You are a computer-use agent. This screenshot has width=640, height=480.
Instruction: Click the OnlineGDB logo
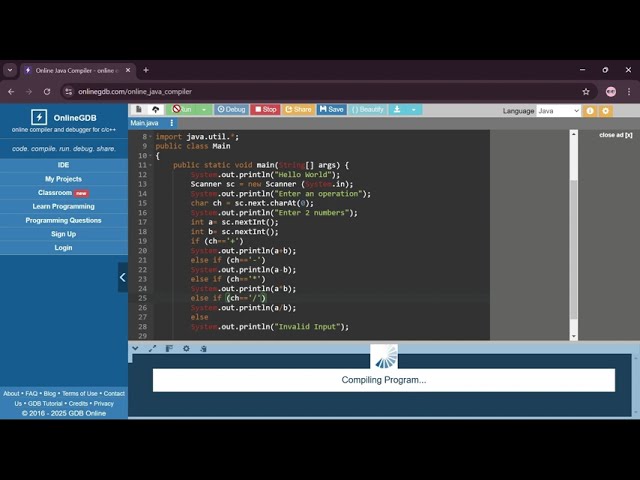tap(64, 118)
